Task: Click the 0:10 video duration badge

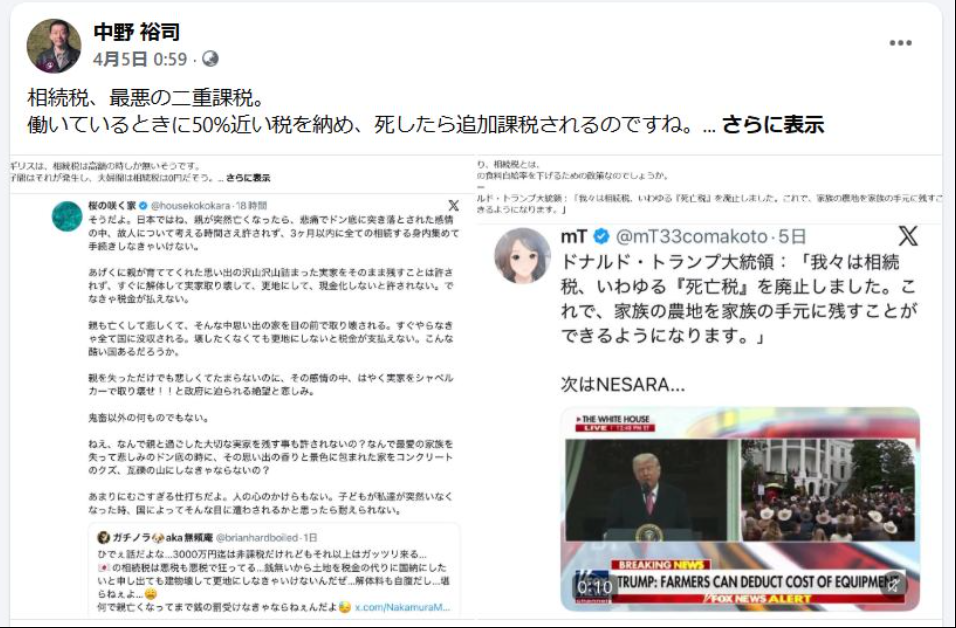Action: (594, 587)
